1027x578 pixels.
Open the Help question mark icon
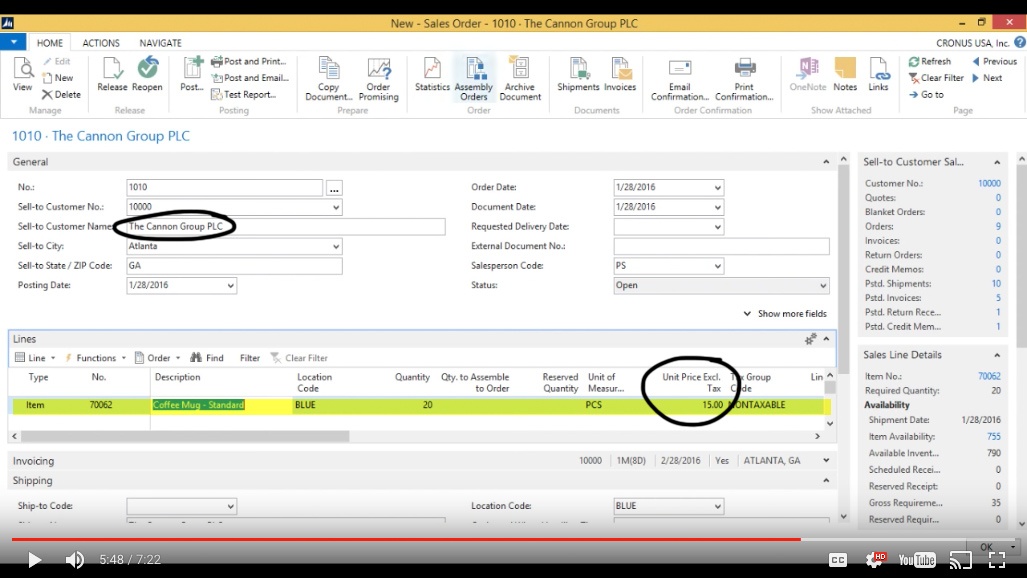click(1019, 42)
